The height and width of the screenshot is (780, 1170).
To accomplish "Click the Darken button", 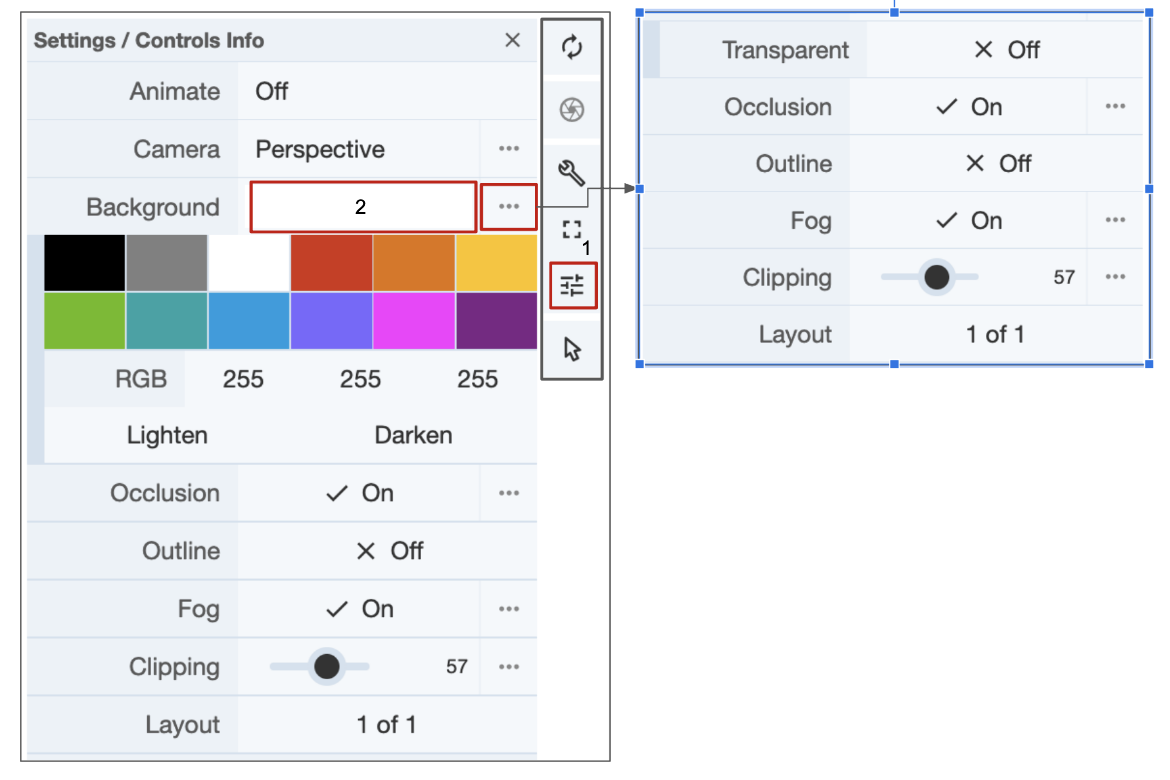I will click(x=413, y=435).
